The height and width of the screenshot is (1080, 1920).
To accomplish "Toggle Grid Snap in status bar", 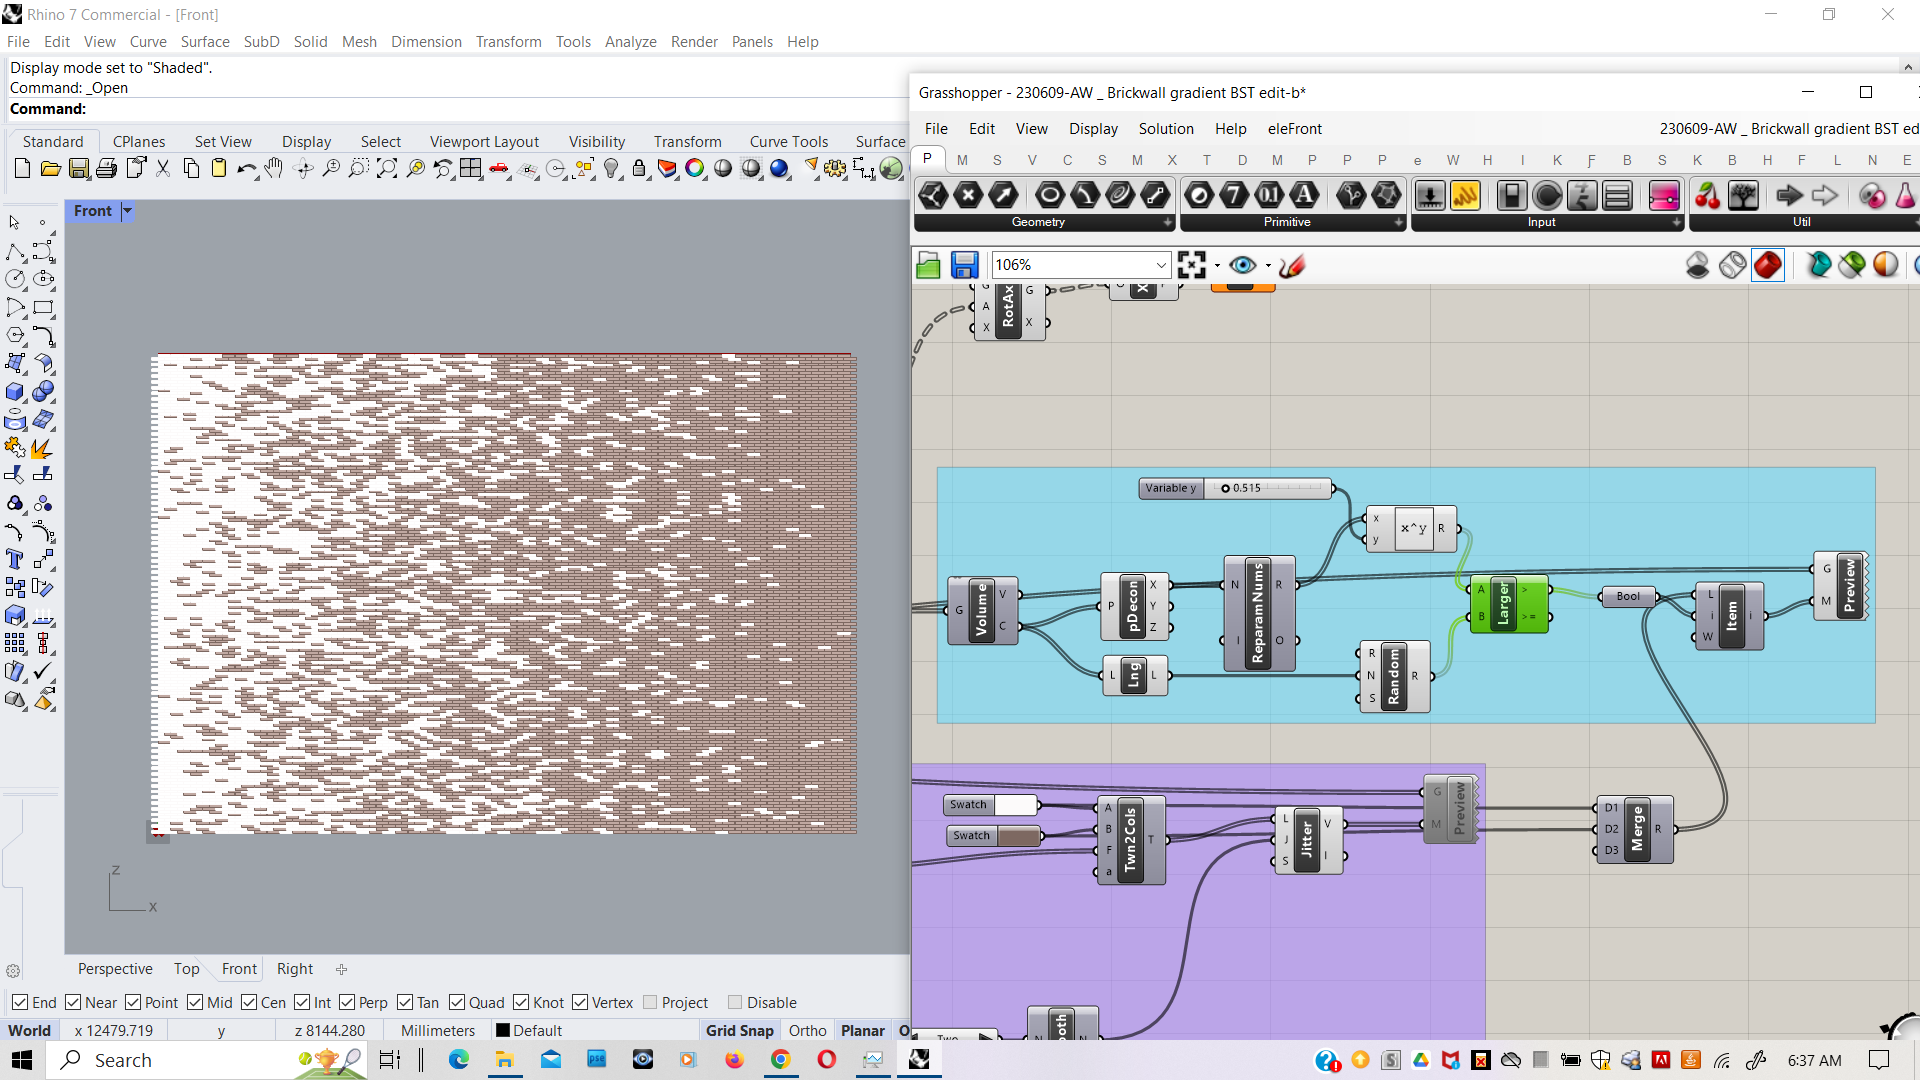I will pyautogui.click(x=739, y=1030).
